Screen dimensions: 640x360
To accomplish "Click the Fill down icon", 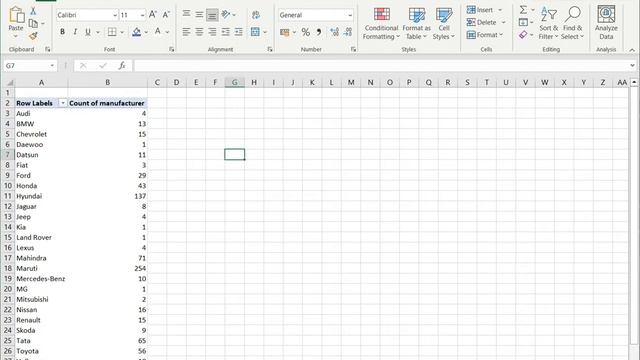I will 523,22.
